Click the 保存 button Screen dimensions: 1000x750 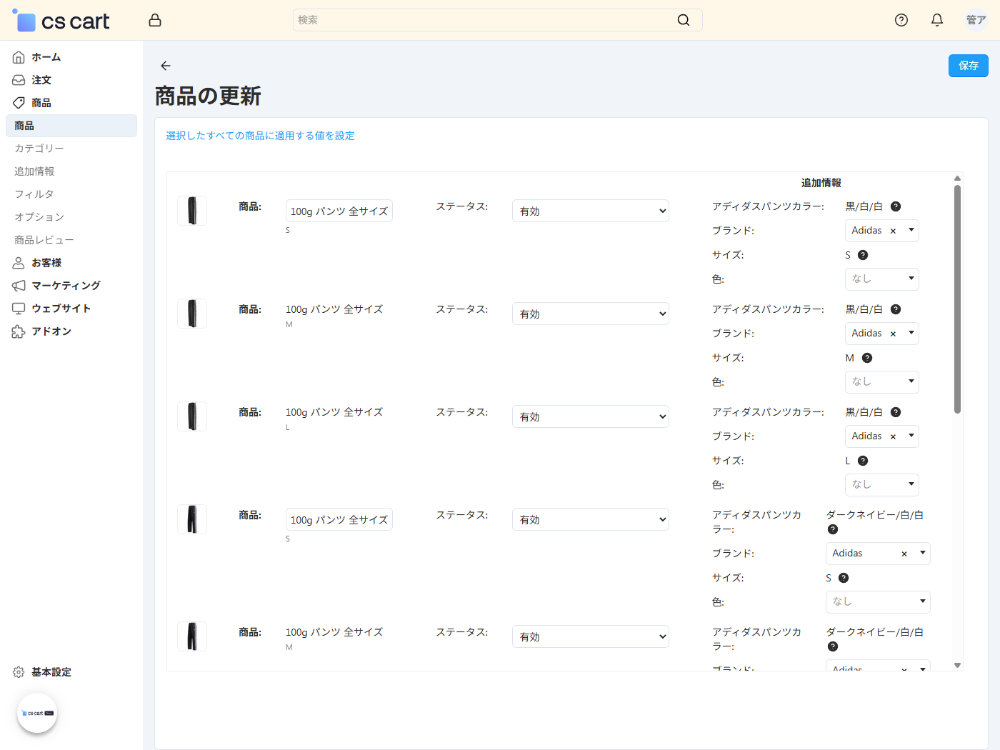pyautogui.click(x=967, y=65)
